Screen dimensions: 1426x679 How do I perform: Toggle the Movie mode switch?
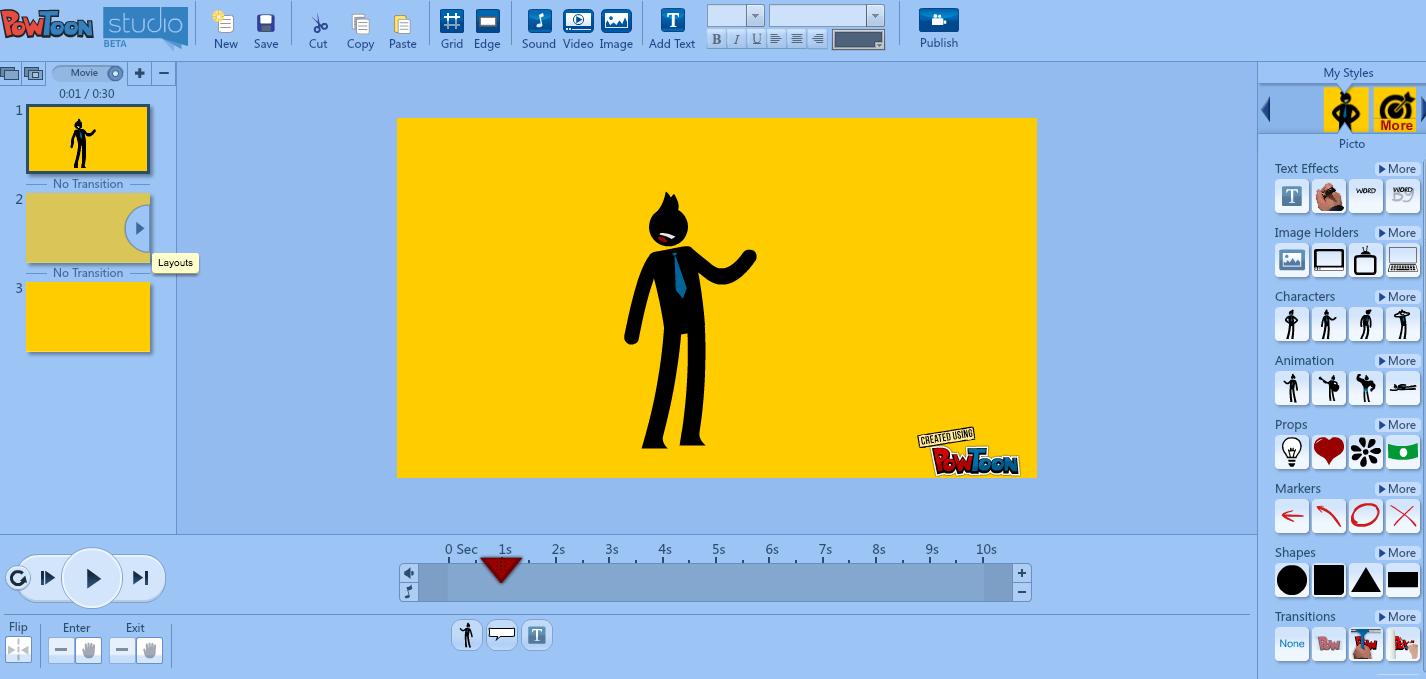coord(88,73)
